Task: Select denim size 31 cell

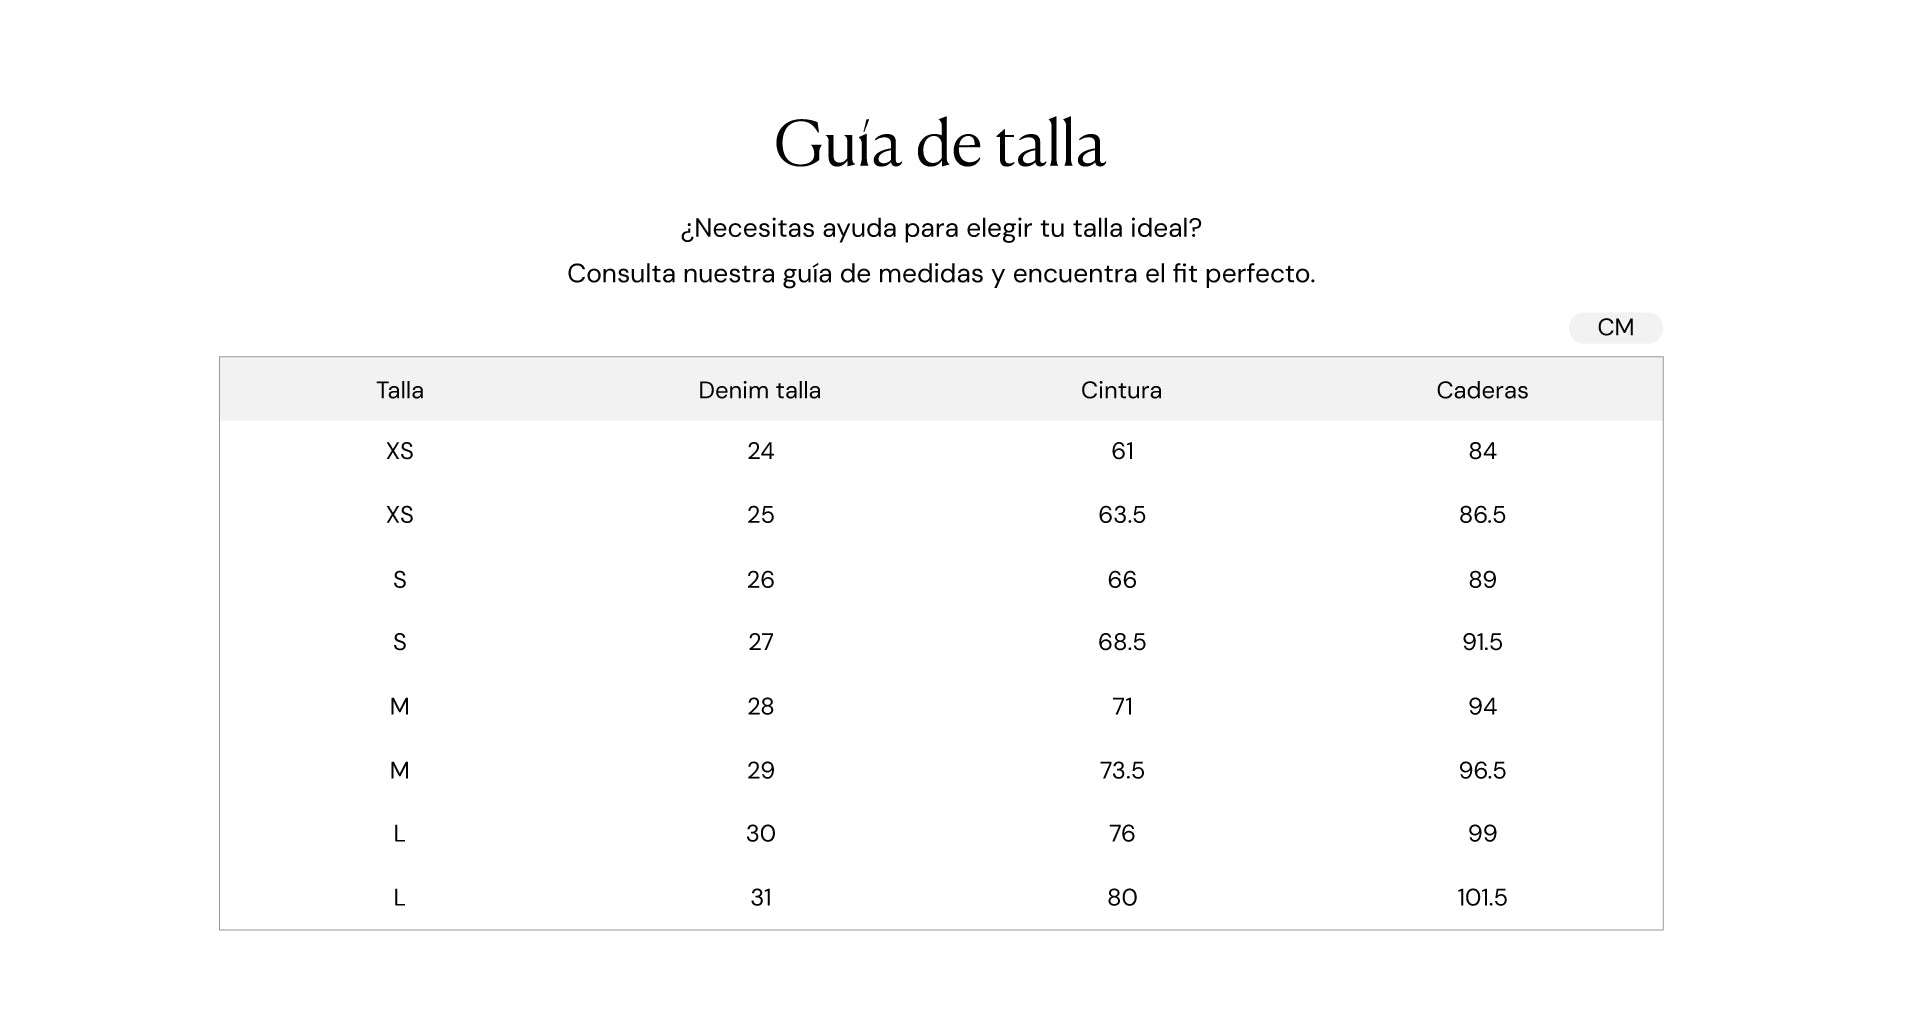Action: click(x=760, y=898)
